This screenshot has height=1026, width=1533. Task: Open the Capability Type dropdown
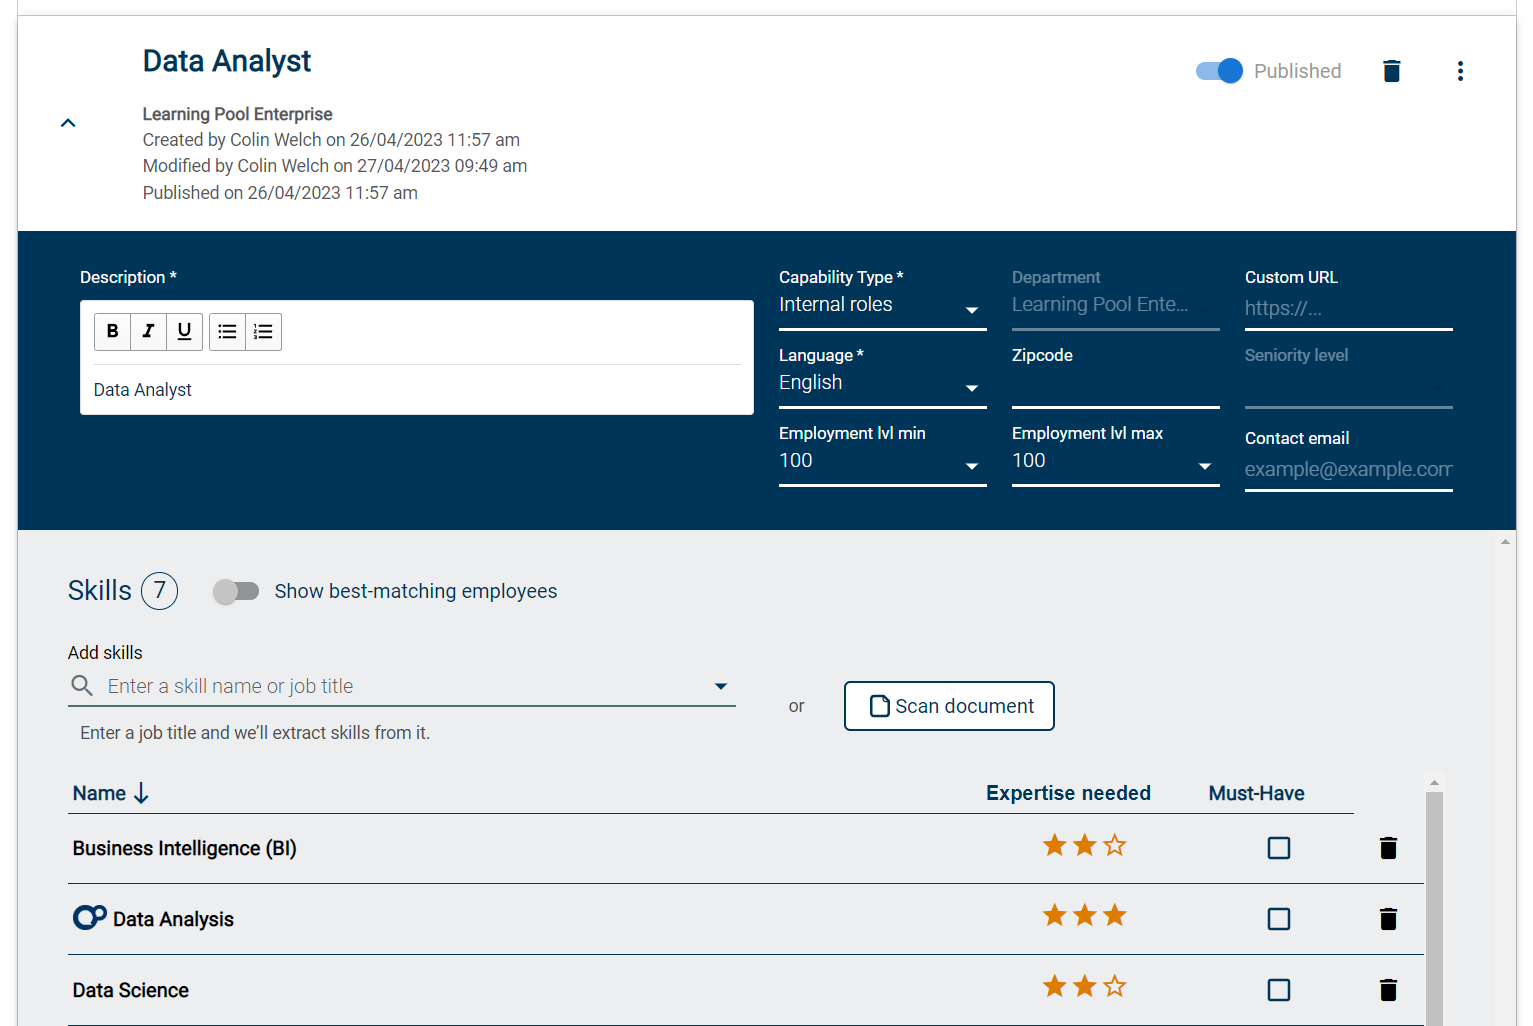(881, 306)
